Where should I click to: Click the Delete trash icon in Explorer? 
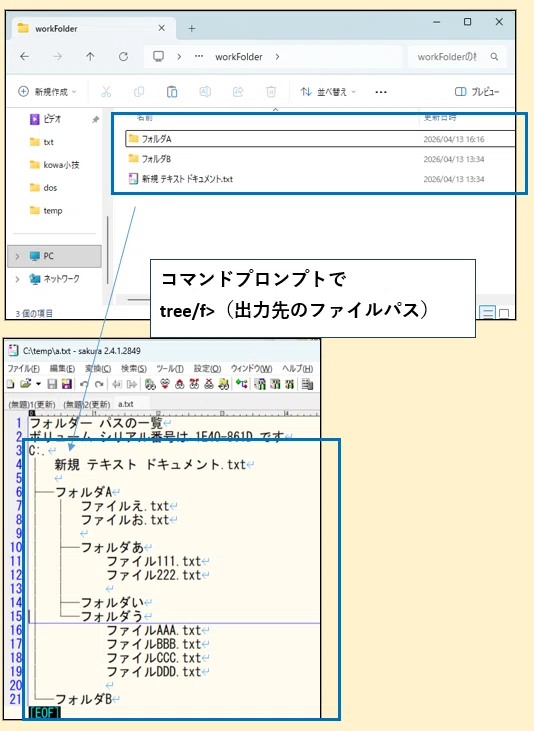tap(271, 92)
